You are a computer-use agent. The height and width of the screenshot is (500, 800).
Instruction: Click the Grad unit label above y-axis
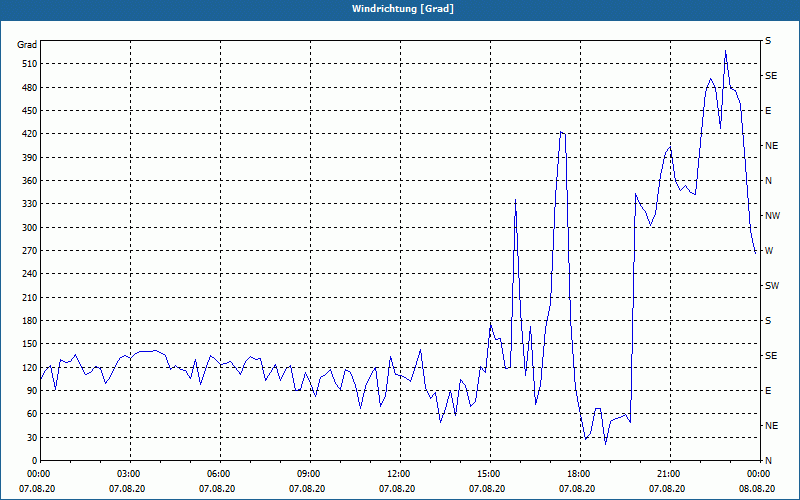coord(27,45)
